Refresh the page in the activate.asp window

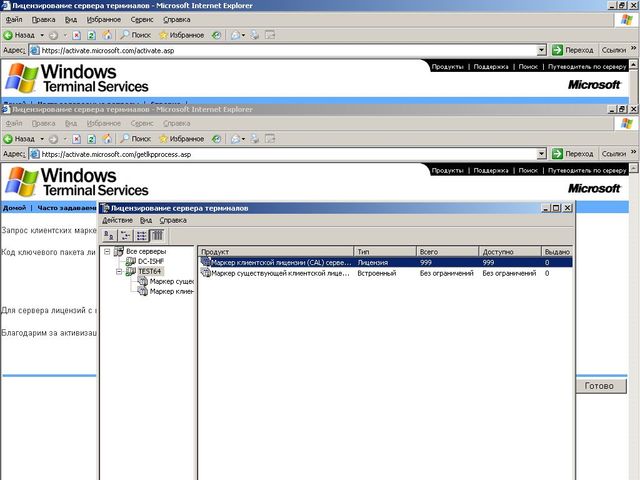91,35
